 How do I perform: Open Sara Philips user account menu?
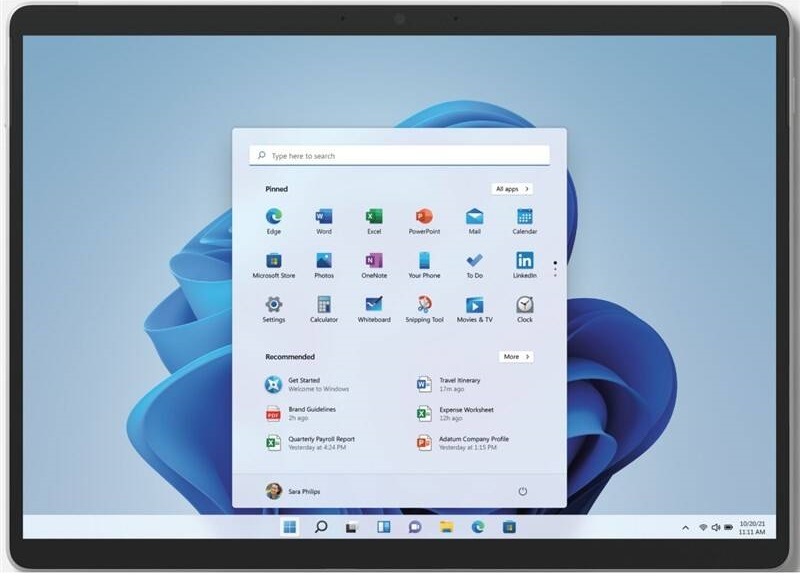(x=293, y=491)
